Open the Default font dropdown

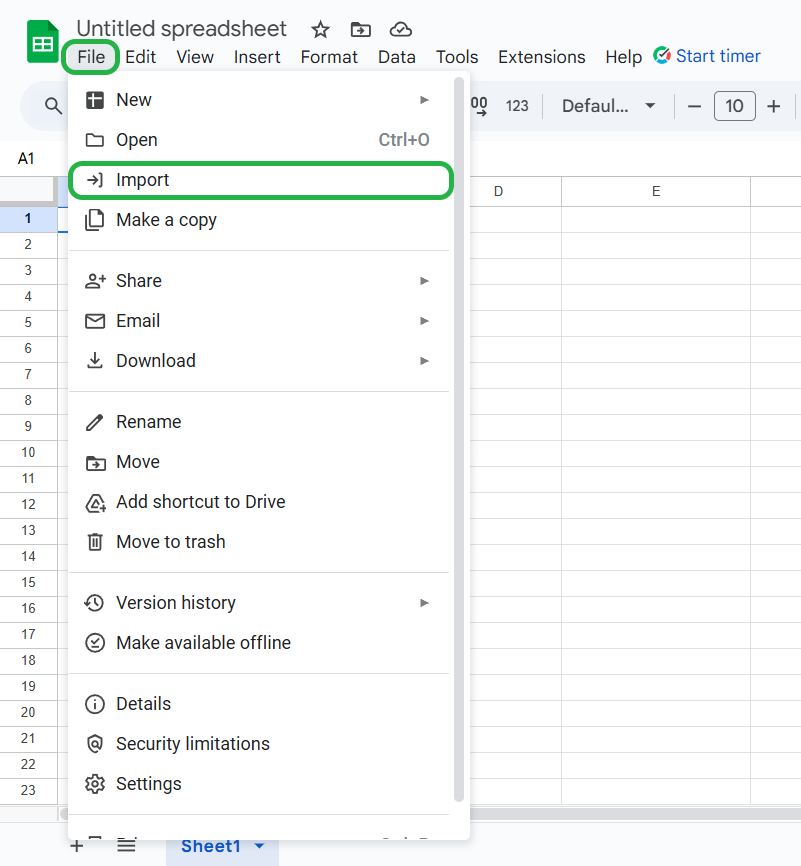pos(608,105)
